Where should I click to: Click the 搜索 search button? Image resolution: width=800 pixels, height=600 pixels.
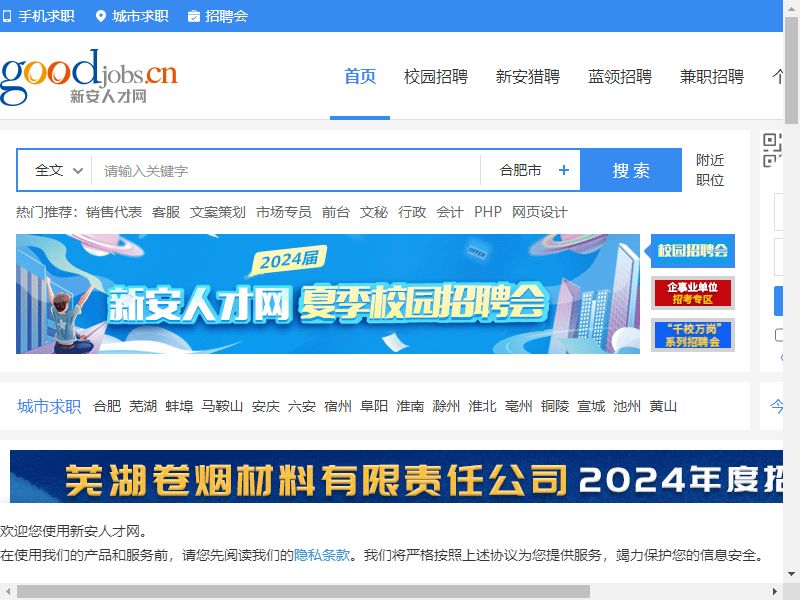pyautogui.click(x=631, y=170)
